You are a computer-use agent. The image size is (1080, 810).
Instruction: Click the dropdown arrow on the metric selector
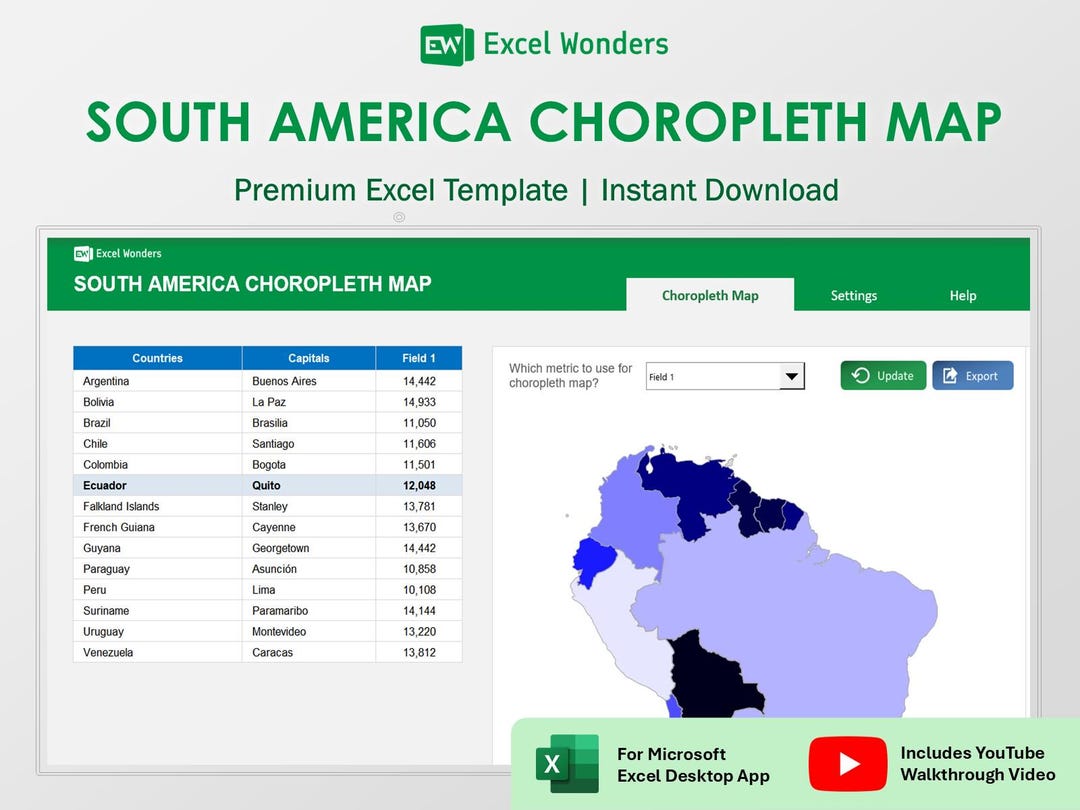(790, 376)
